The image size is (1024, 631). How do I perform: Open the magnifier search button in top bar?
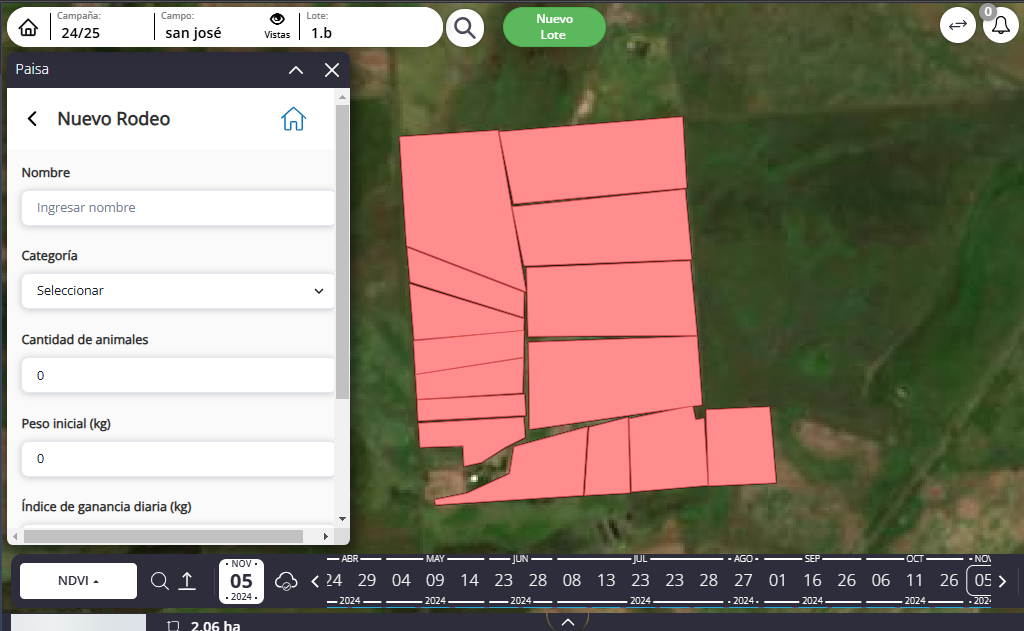tap(465, 28)
